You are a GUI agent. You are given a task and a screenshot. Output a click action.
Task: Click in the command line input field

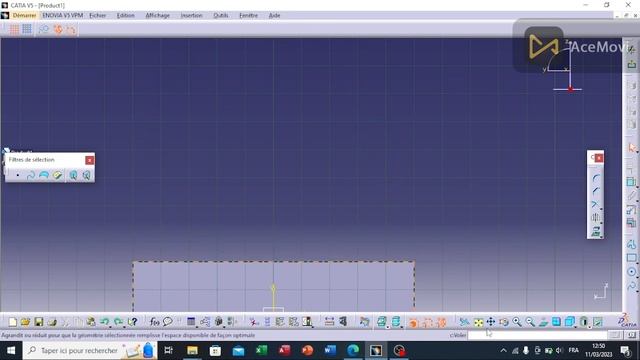point(537,335)
